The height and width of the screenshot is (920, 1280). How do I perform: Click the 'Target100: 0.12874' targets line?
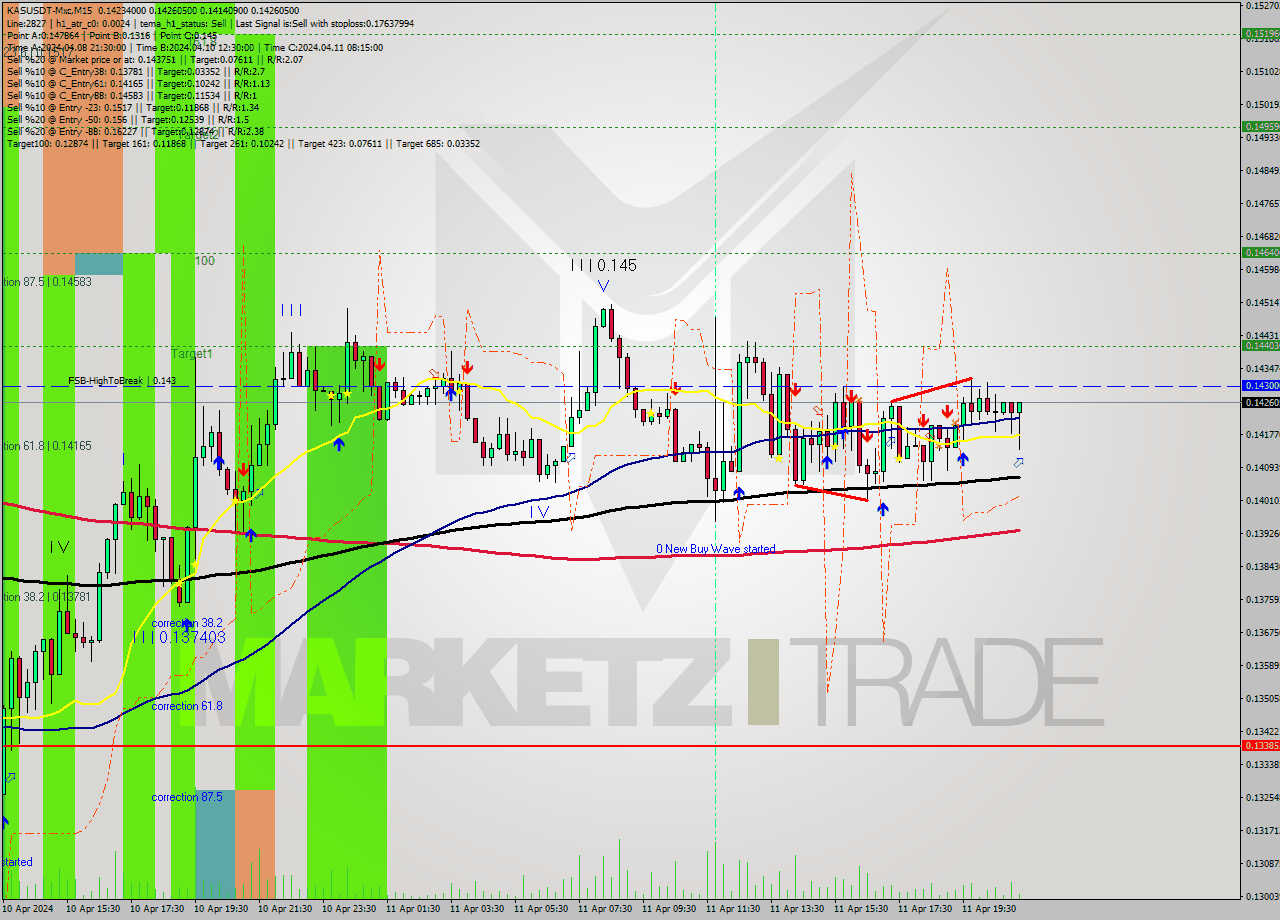(243, 143)
